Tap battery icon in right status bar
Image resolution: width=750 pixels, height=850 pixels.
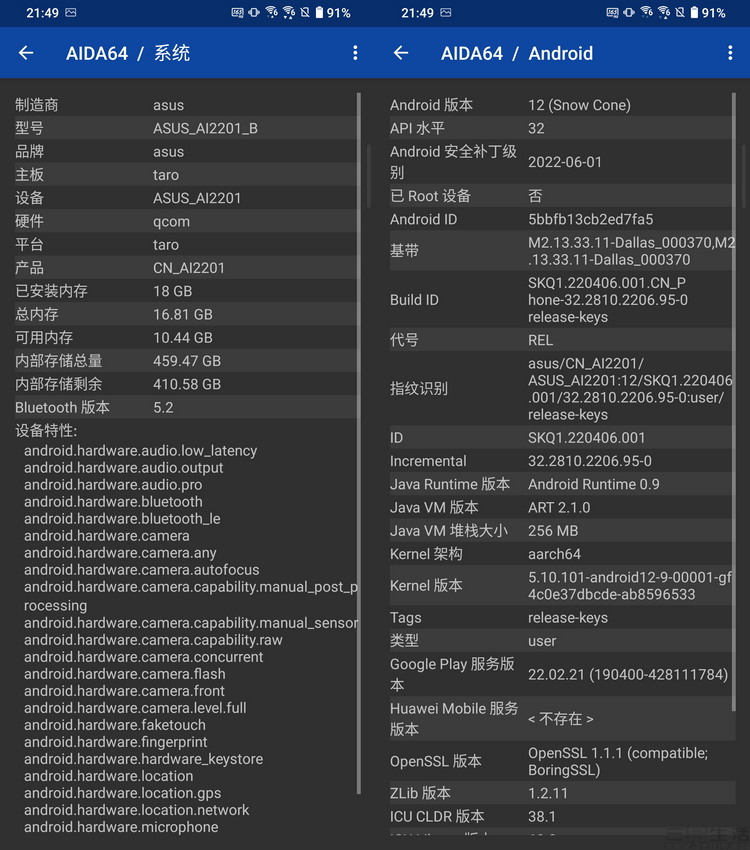click(694, 12)
